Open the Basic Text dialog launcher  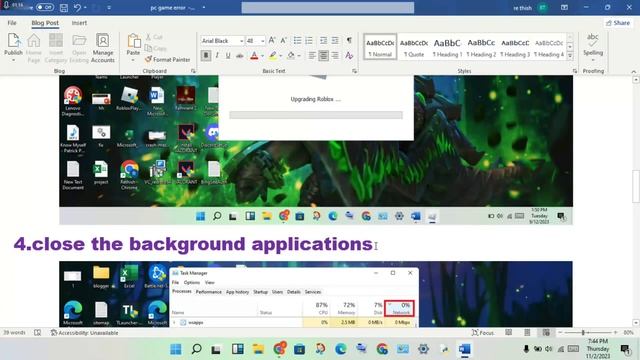pos(354,71)
